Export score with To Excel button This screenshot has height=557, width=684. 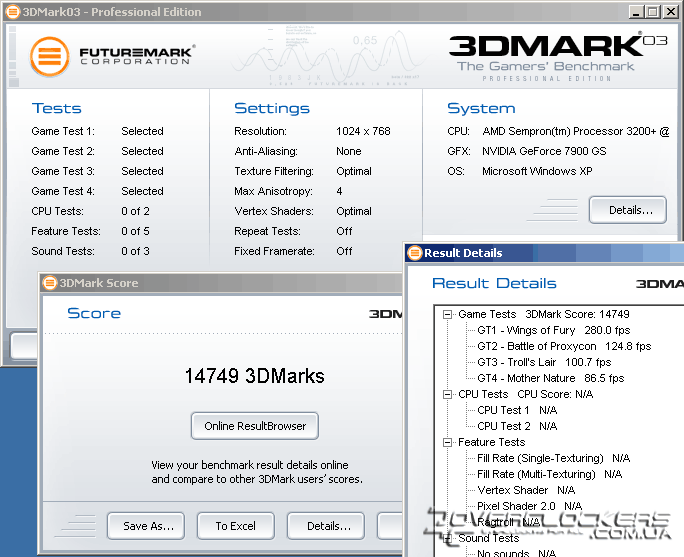(236, 526)
